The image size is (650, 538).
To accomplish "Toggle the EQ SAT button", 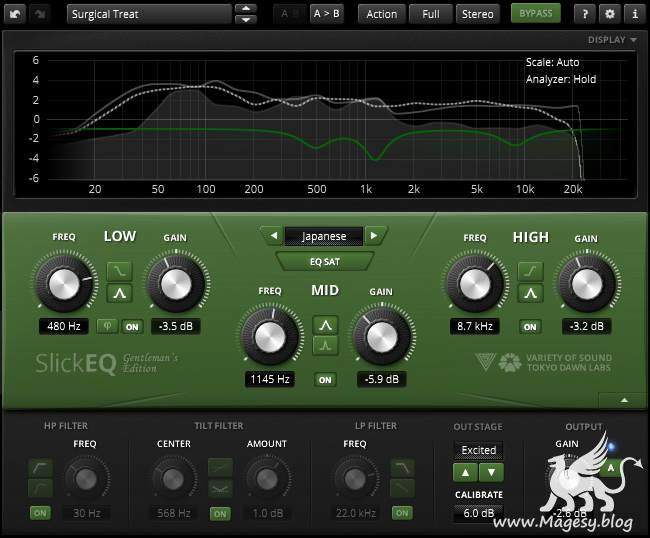I will point(325,262).
